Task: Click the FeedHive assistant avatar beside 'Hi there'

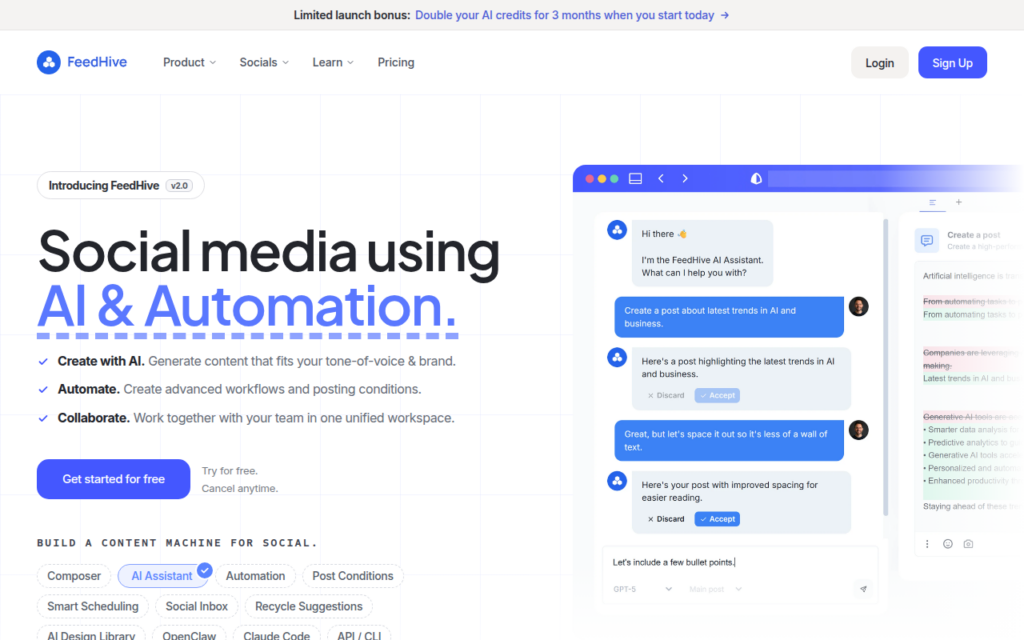Action: [617, 230]
